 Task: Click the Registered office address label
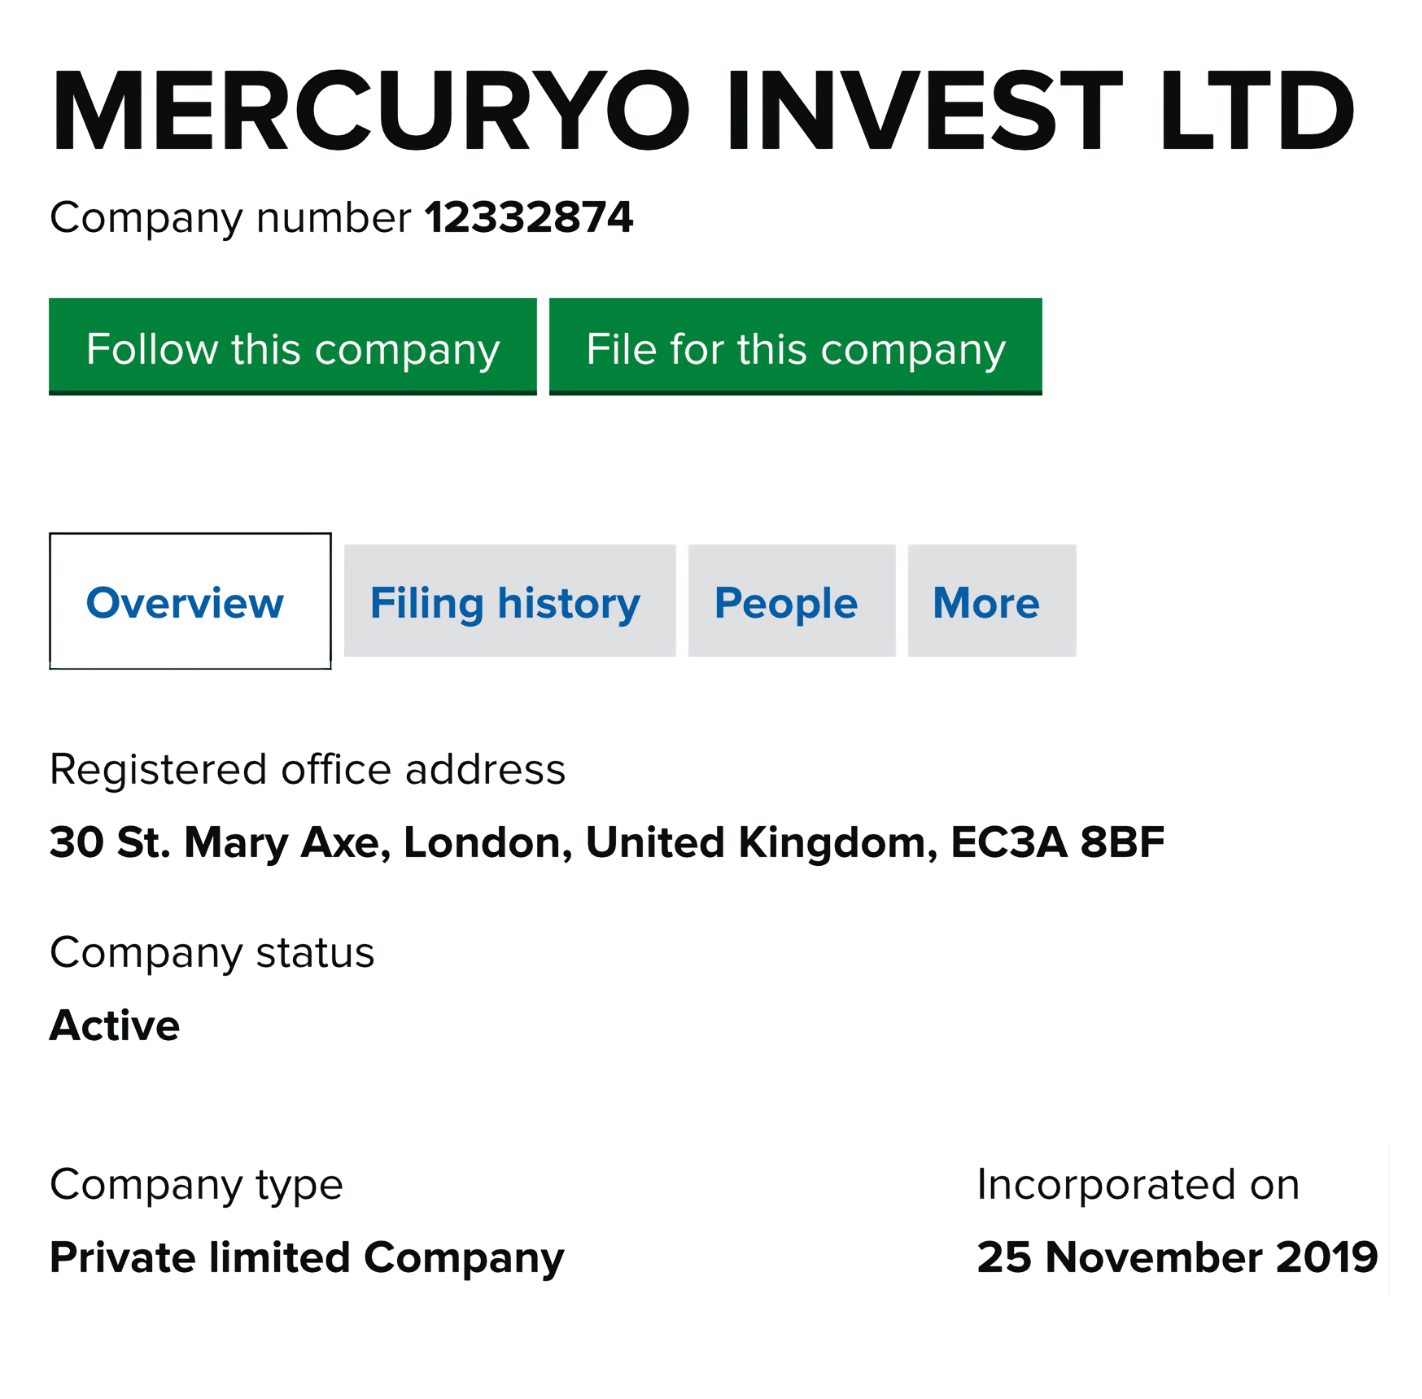click(x=307, y=769)
